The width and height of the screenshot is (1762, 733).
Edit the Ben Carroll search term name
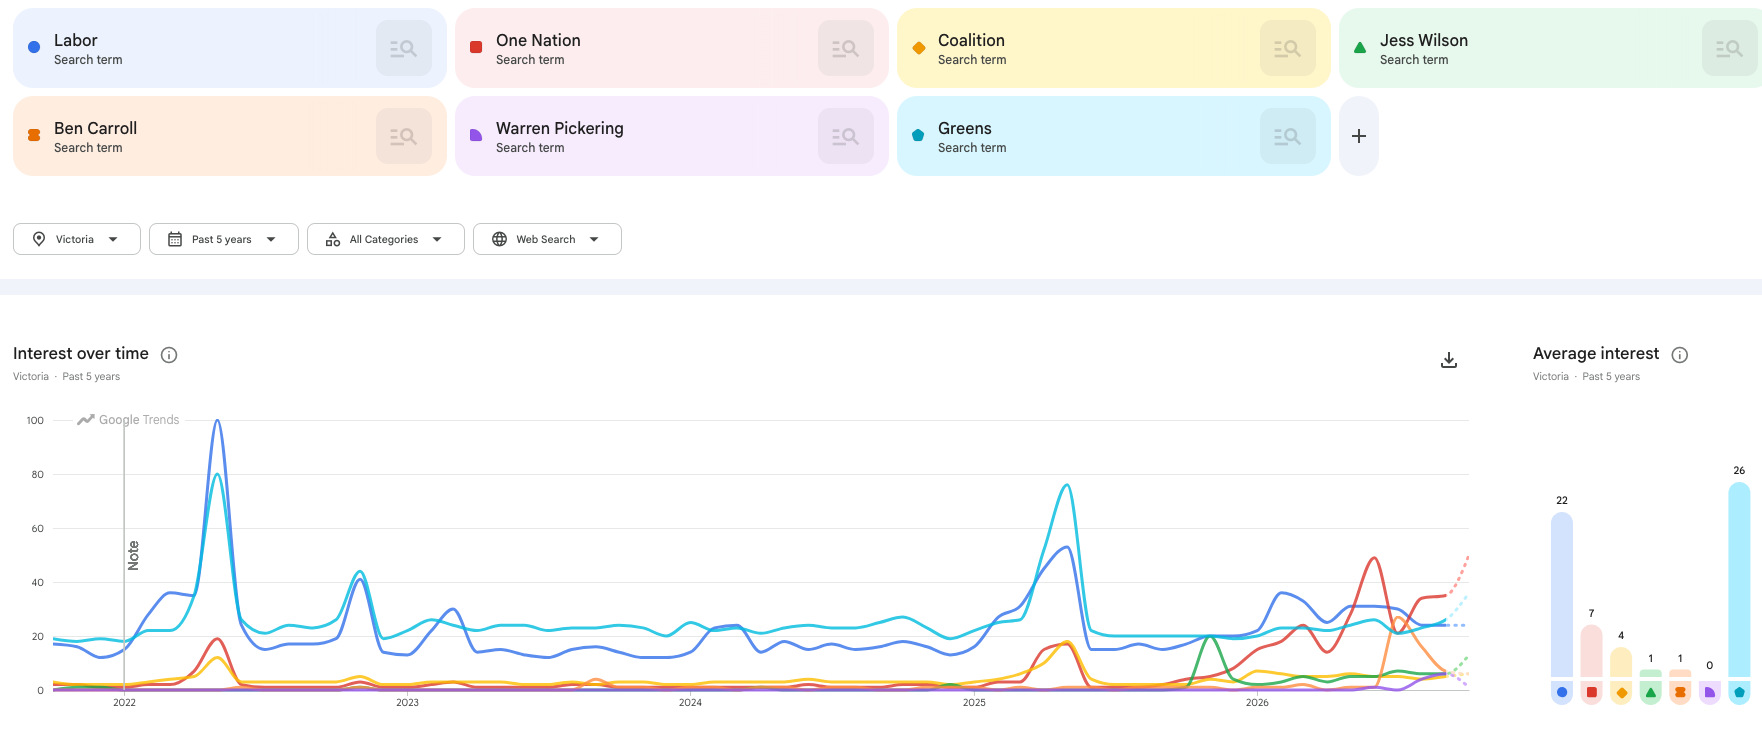tap(95, 128)
